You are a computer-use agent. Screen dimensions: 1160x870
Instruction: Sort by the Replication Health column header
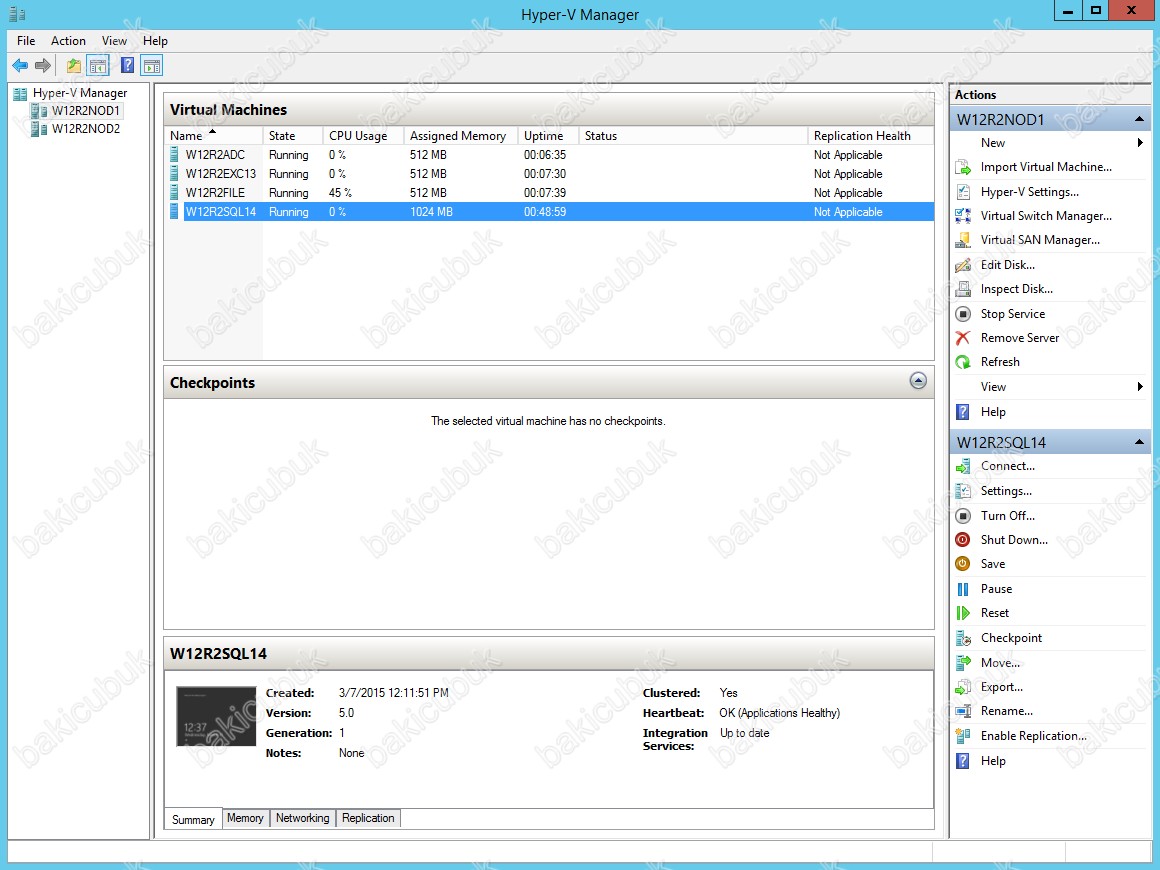(x=871, y=135)
